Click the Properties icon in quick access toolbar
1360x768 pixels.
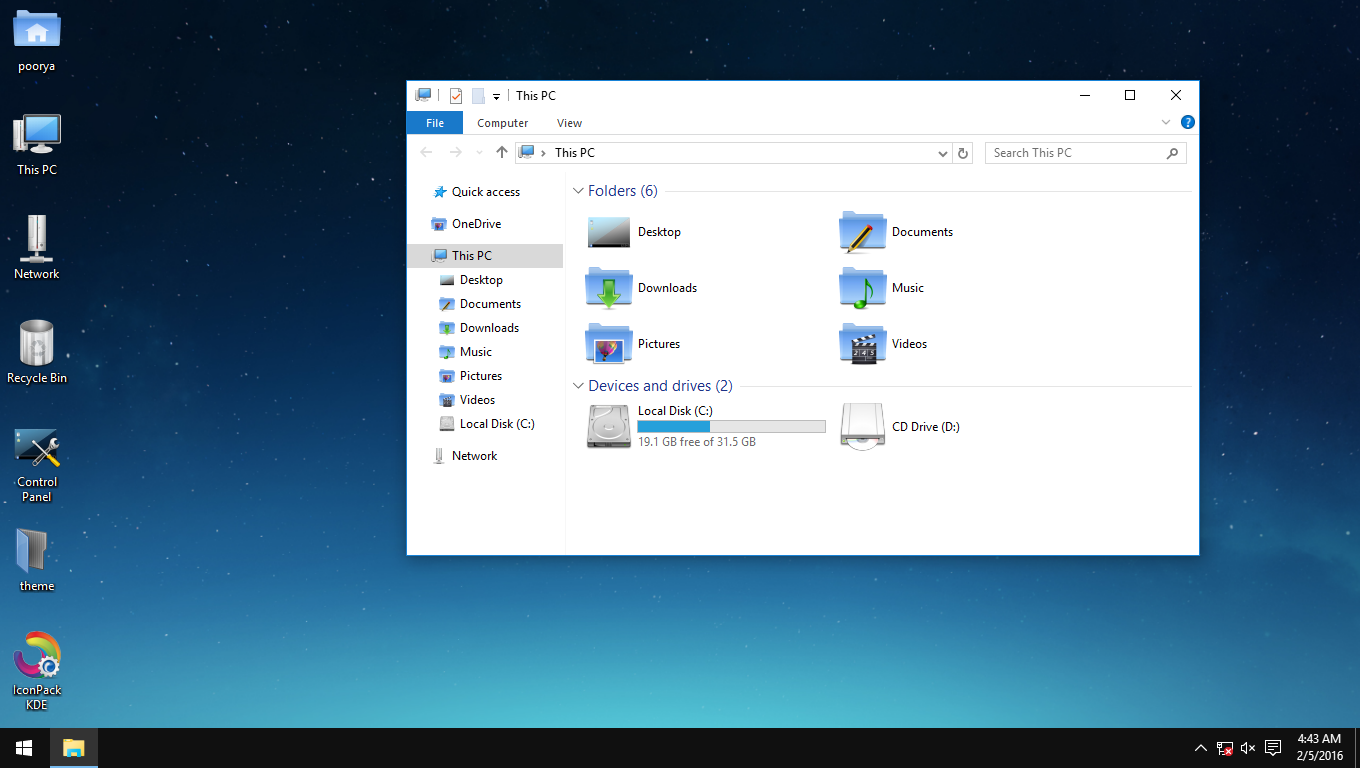[456, 95]
